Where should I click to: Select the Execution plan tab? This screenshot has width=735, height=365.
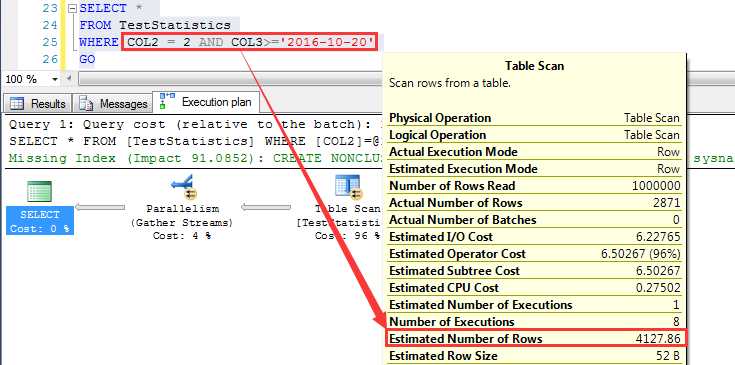point(206,102)
